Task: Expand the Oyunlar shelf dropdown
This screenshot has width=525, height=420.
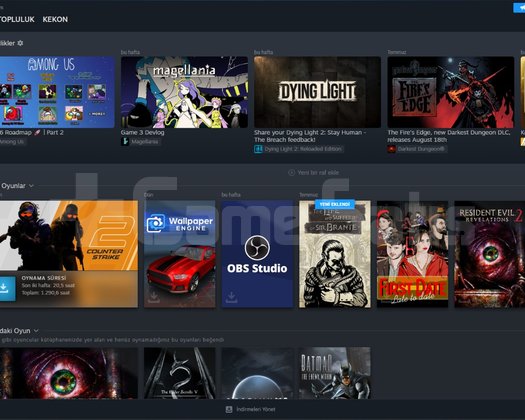Action: (x=31, y=186)
